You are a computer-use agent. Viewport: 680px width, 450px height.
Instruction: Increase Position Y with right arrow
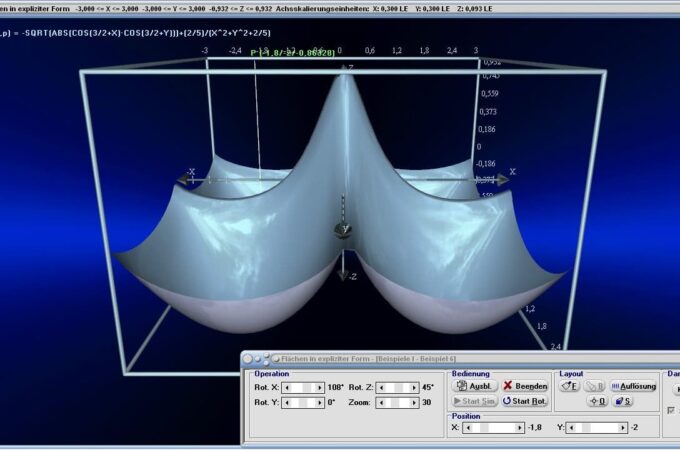point(623,427)
